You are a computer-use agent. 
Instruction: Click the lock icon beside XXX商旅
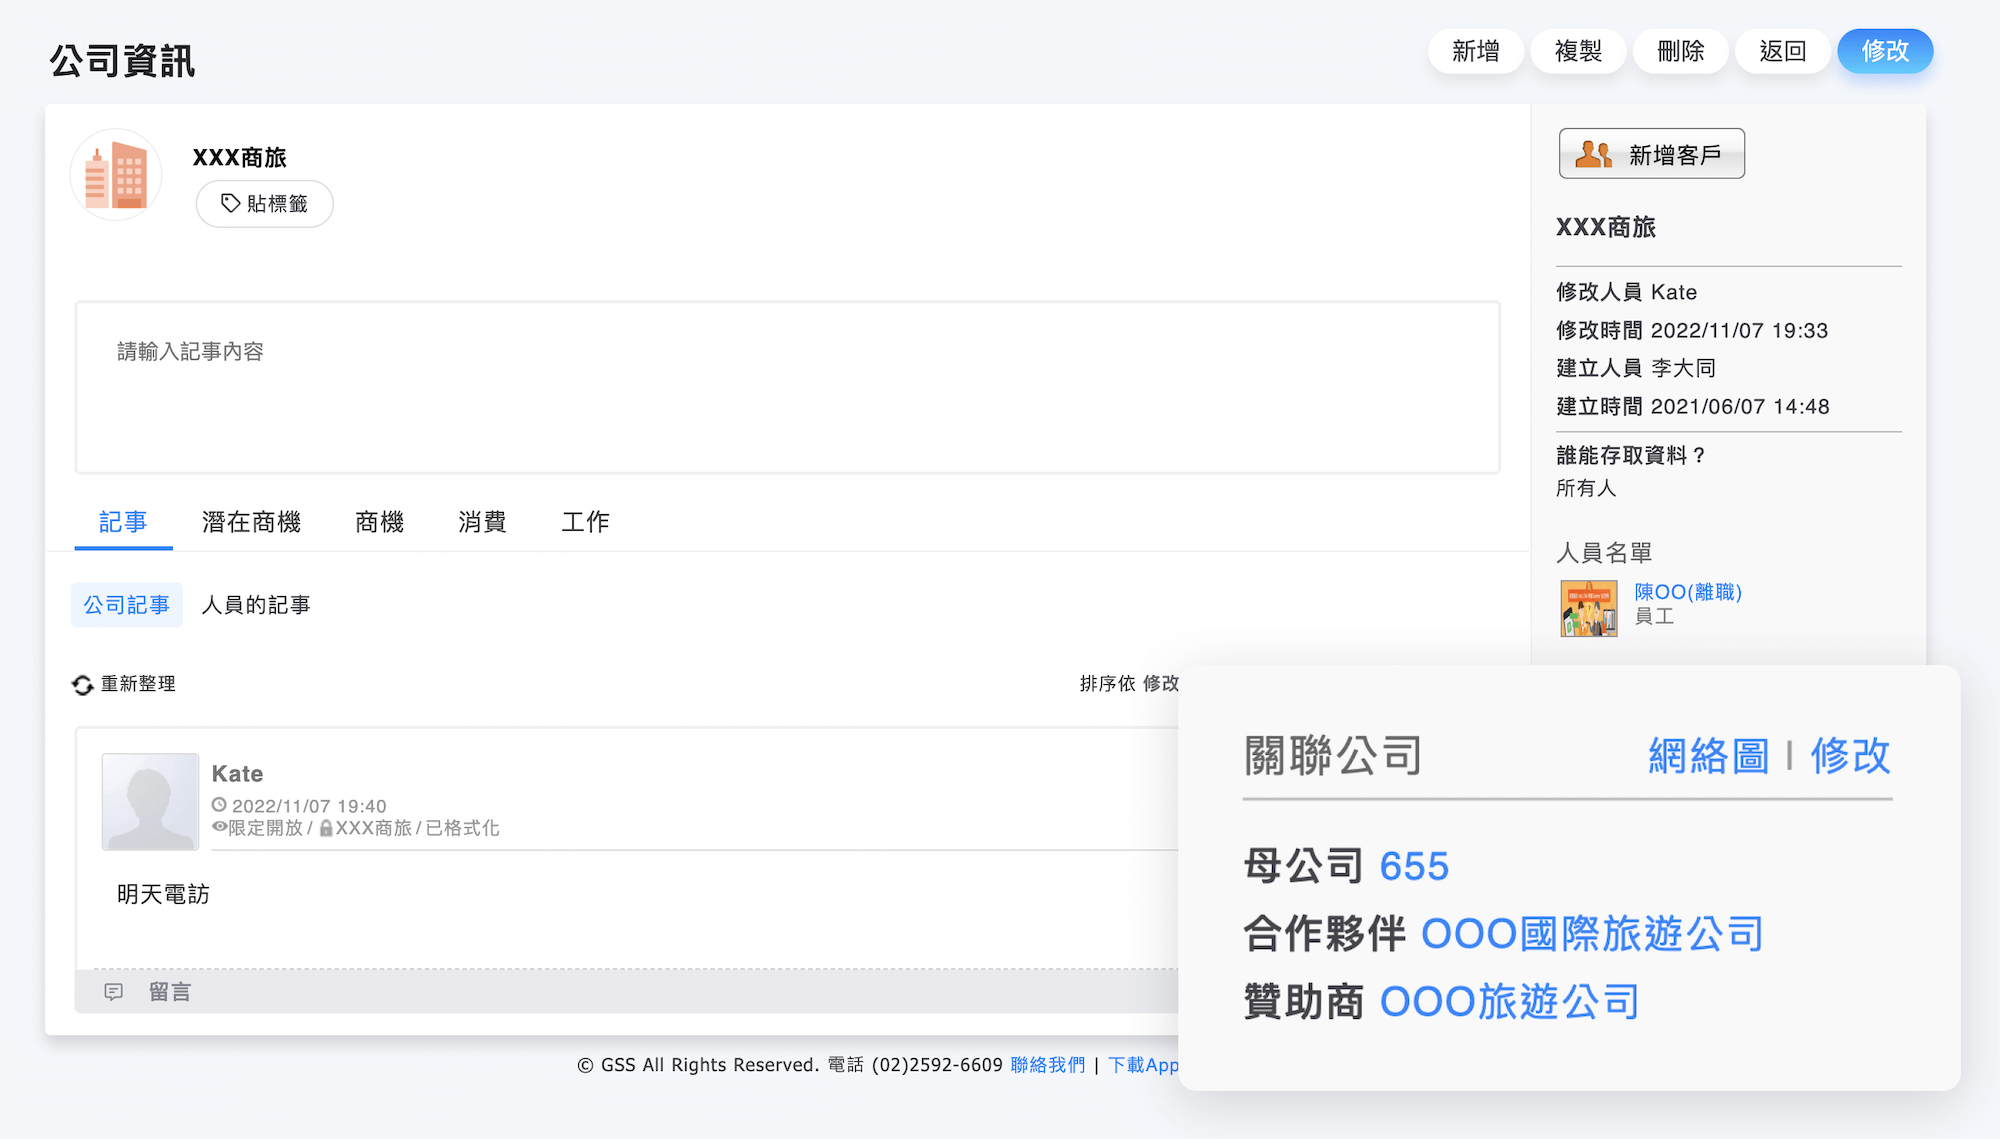pyautogui.click(x=326, y=828)
